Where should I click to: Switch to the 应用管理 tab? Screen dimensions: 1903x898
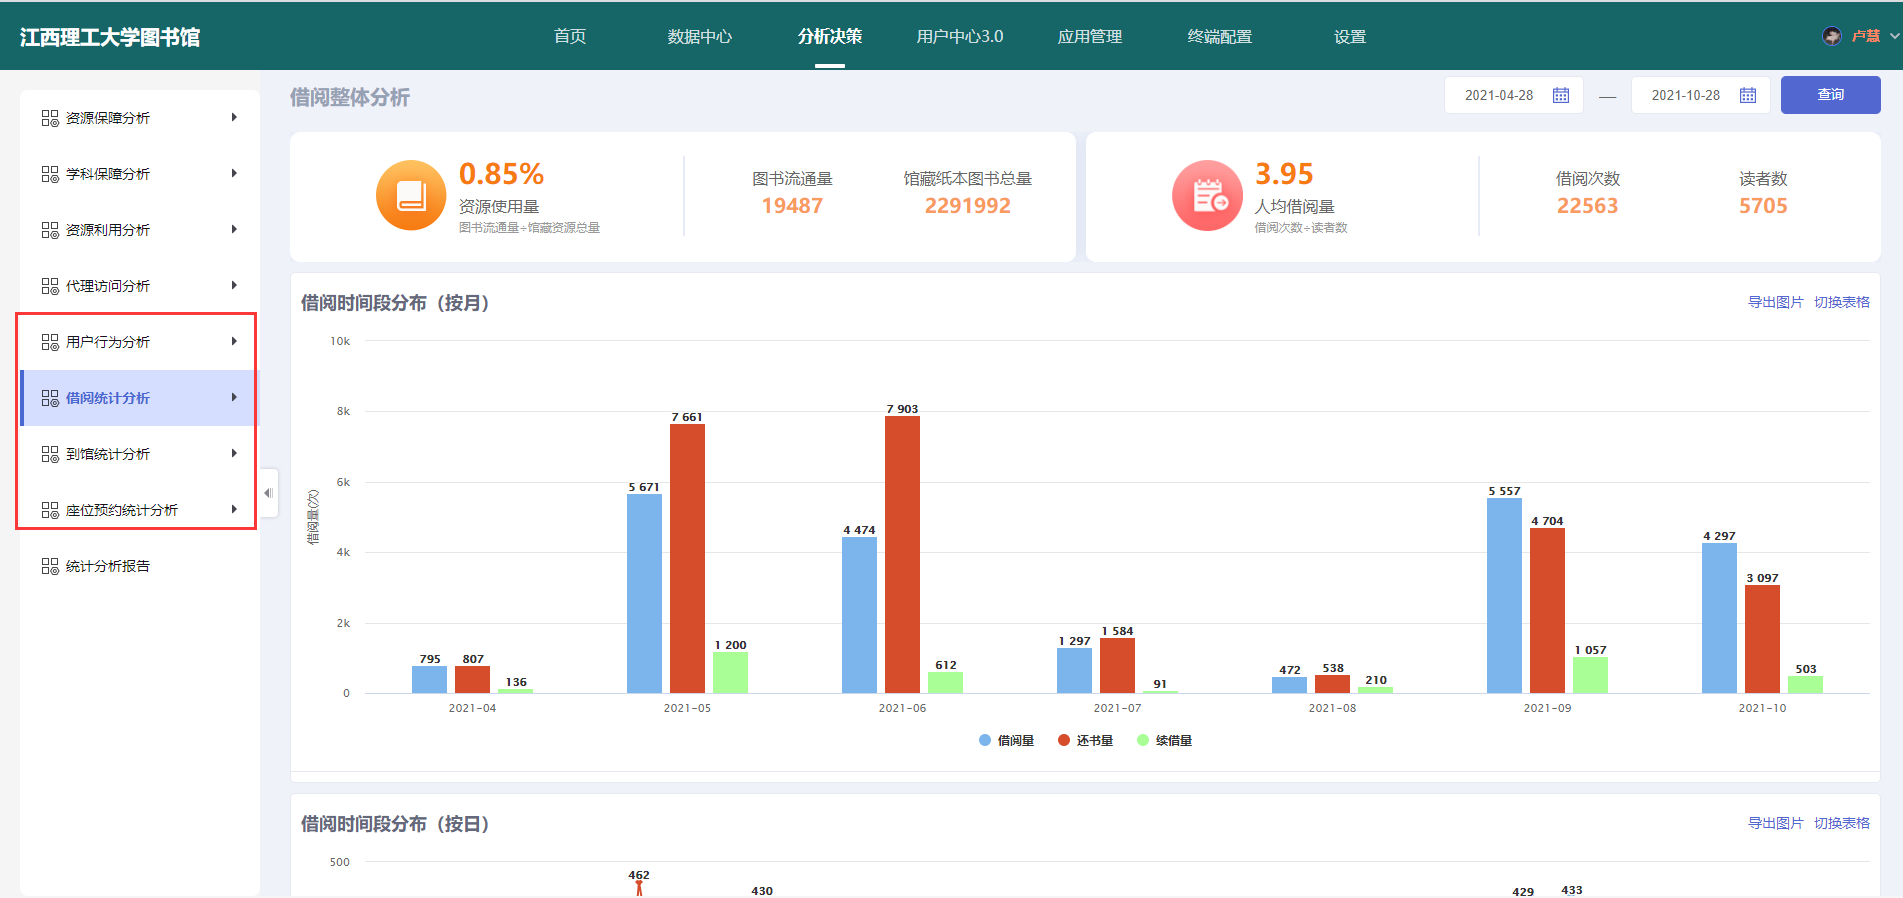pos(1090,36)
